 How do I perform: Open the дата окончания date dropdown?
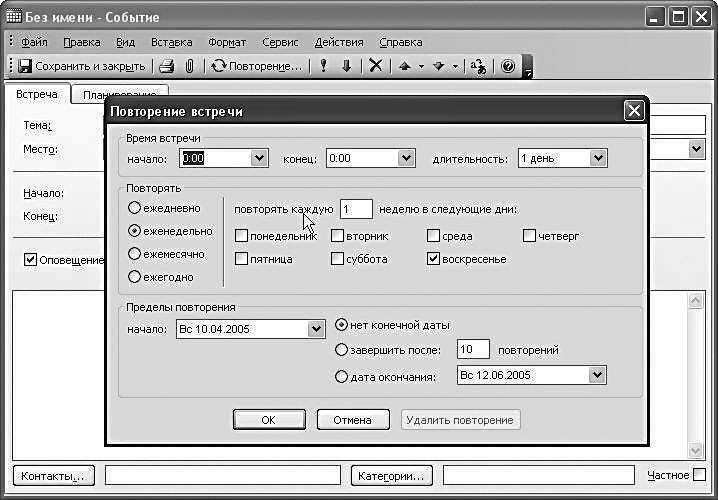[598, 376]
